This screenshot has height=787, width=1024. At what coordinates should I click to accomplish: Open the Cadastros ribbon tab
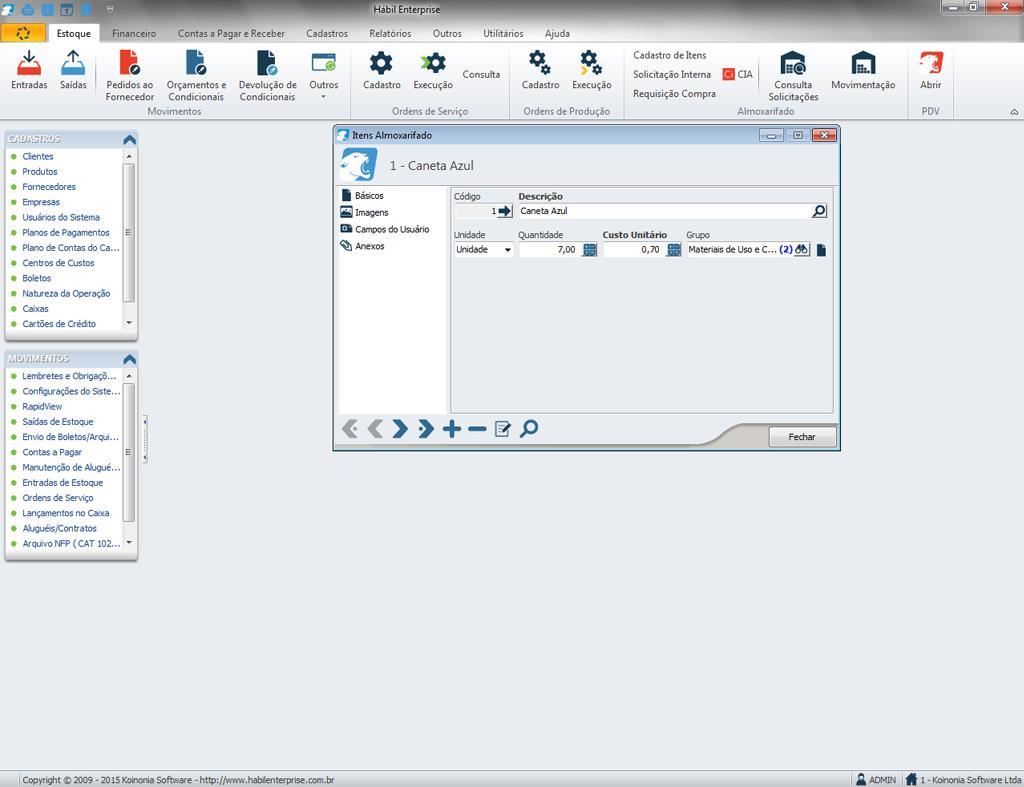pyautogui.click(x=327, y=33)
